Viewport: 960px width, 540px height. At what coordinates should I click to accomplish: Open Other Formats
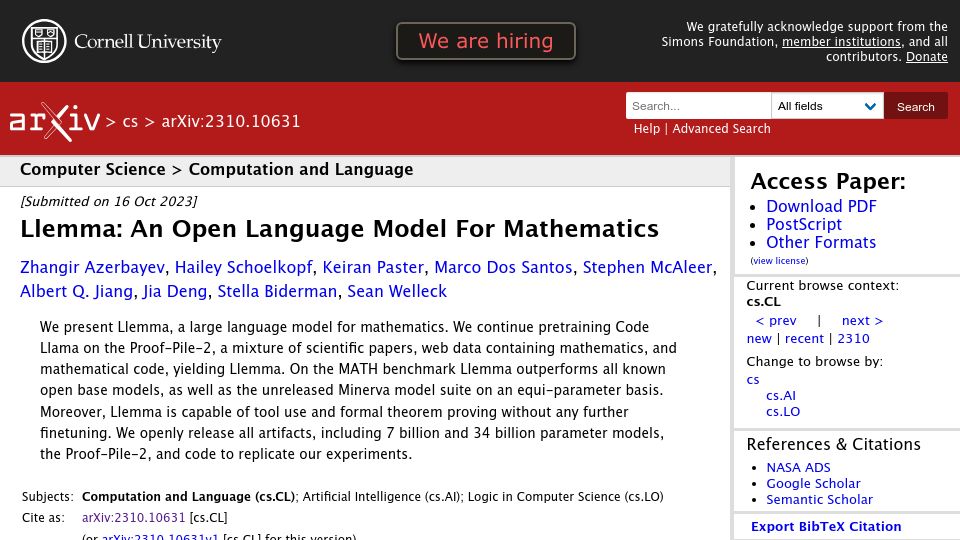pos(821,242)
